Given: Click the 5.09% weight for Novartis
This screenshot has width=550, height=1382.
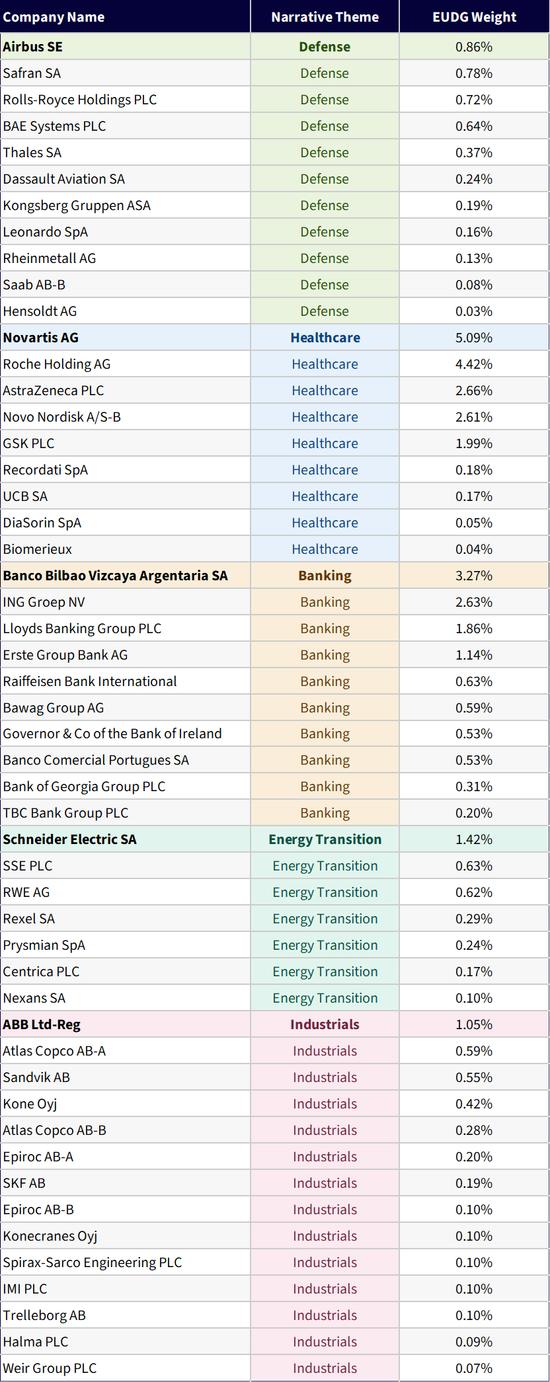Looking at the screenshot, I should click(474, 338).
